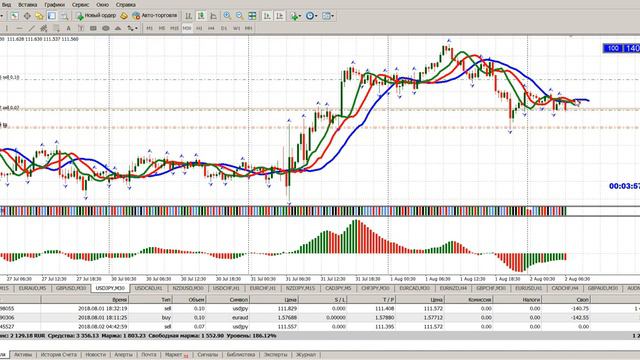Open MetaEditor from the toolbar
The width and height of the screenshot is (640, 360).
[x=124, y=16]
